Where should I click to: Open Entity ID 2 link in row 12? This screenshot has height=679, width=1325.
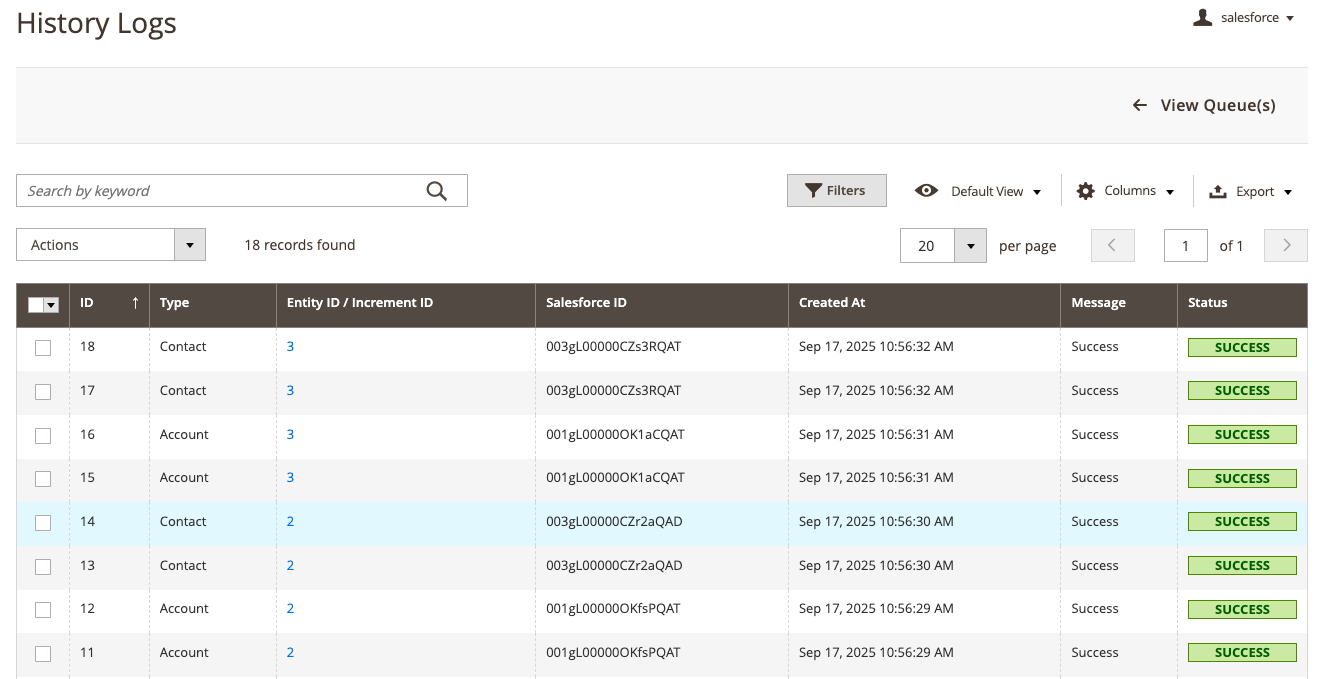[290, 608]
